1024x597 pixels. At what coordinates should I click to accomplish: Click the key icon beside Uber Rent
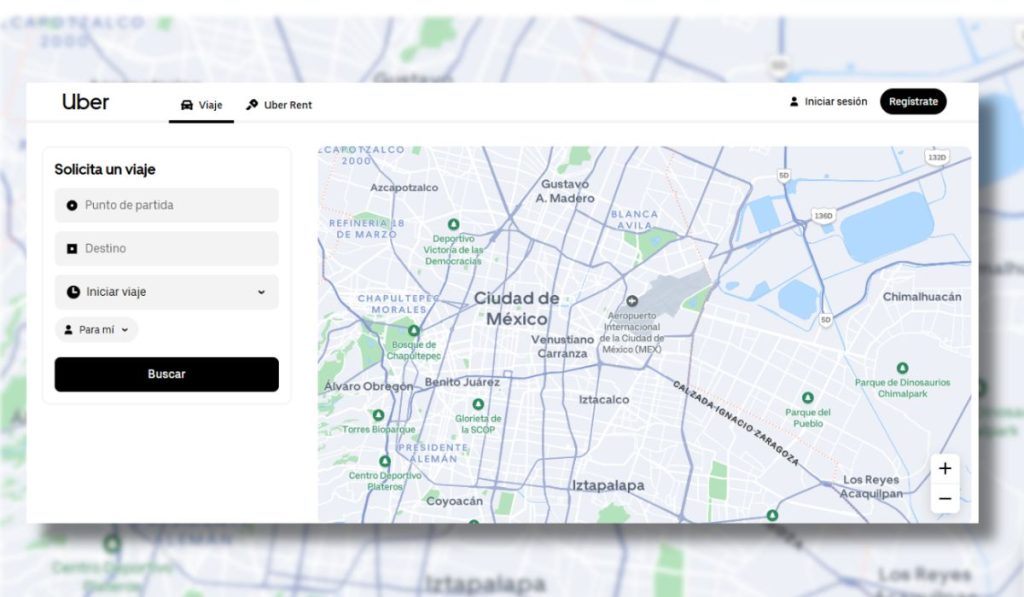tap(252, 105)
